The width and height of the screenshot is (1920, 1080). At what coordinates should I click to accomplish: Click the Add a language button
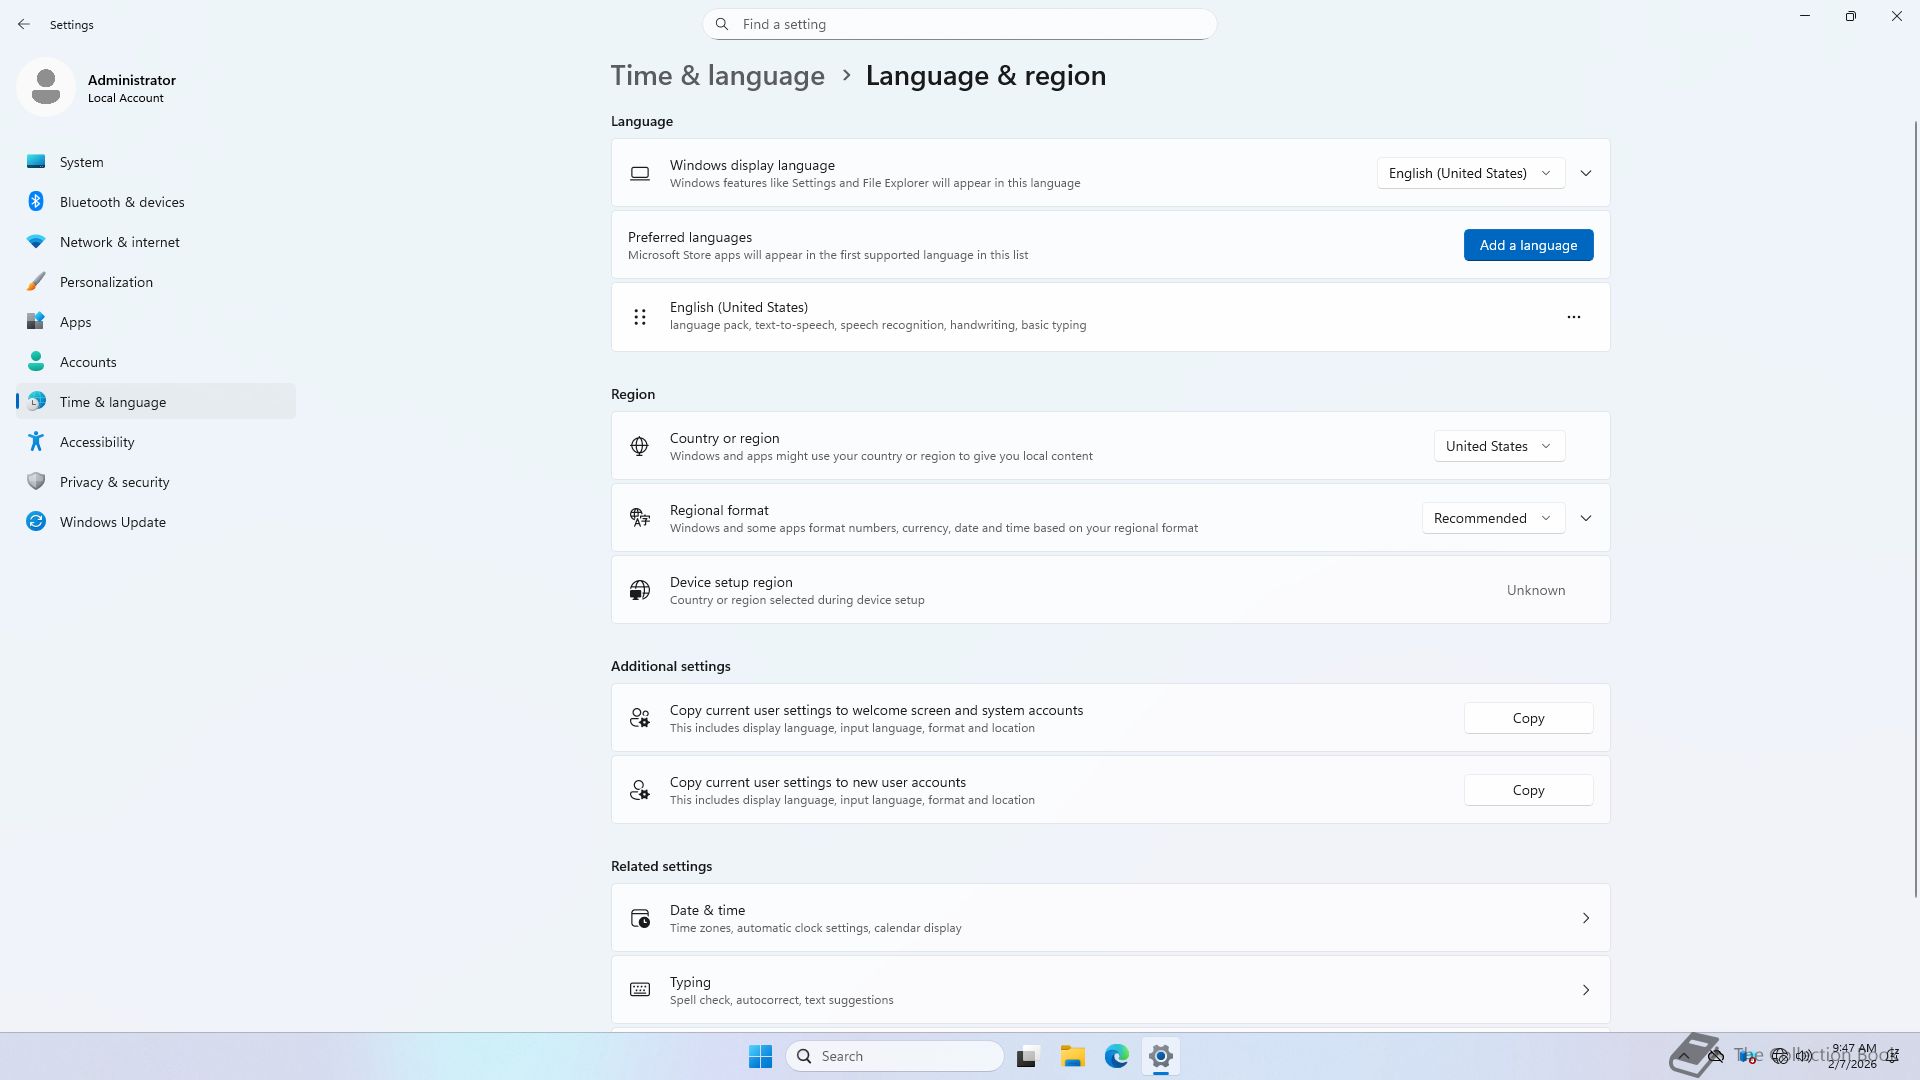pyautogui.click(x=1528, y=245)
